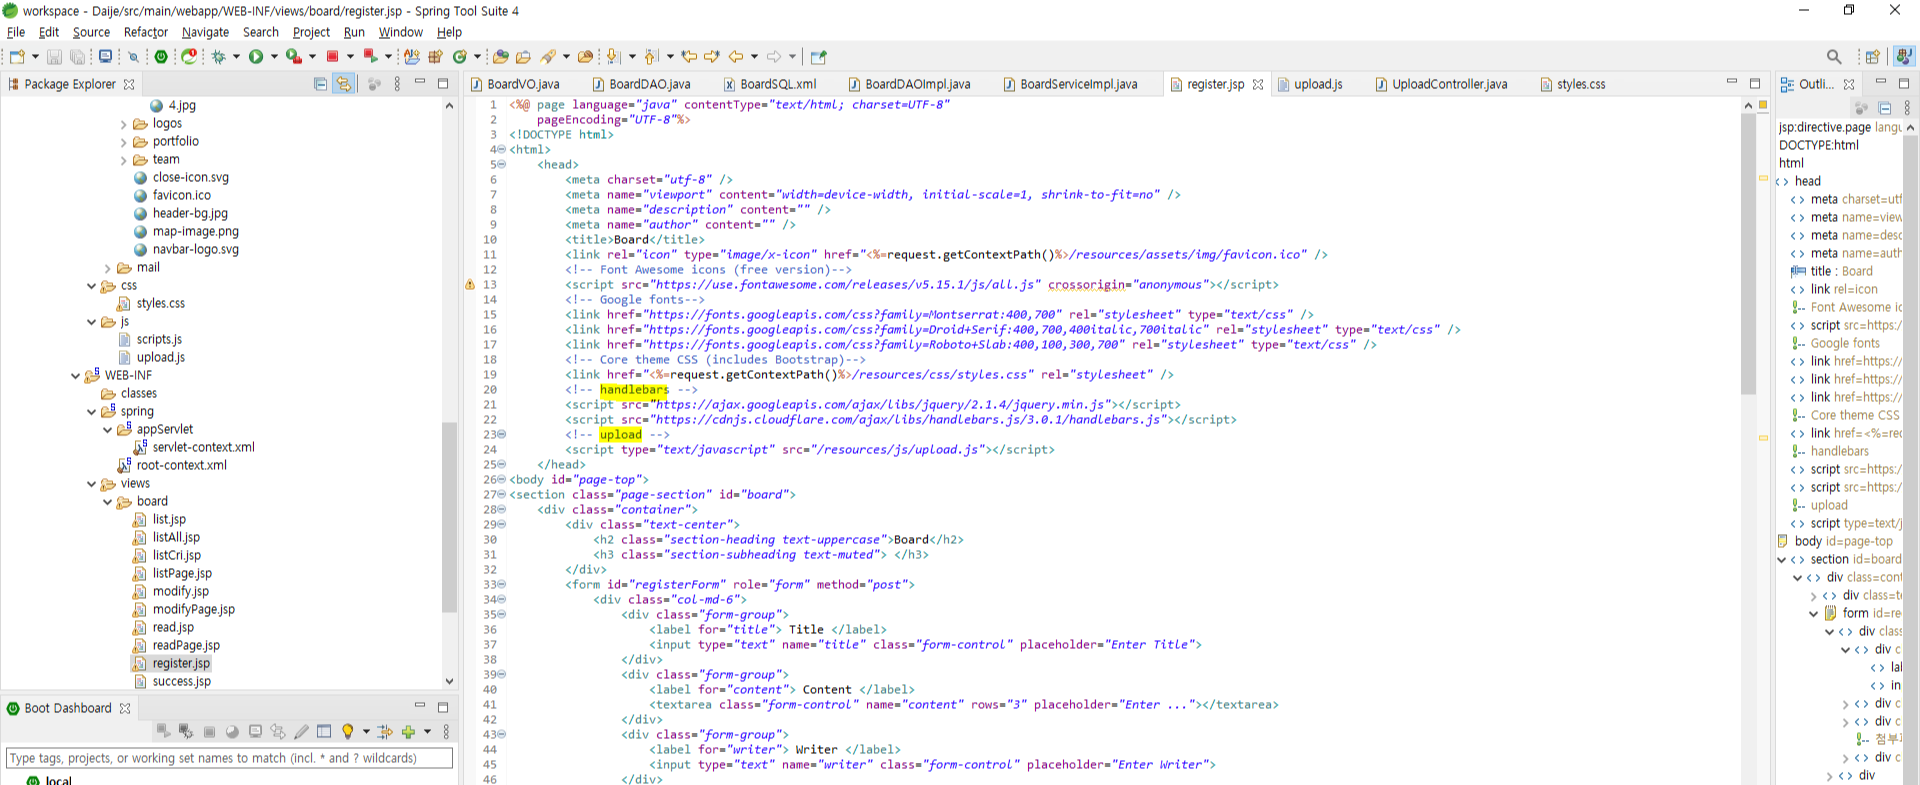Collapse the WEB-INF folder
This screenshot has width=1920, height=785.
[x=76, y=376]
